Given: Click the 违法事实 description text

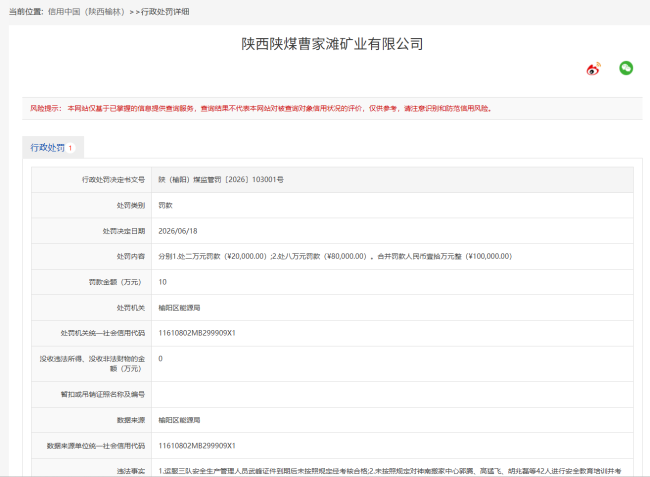Looking at the screenshot, I should click(x=390, y=471).
